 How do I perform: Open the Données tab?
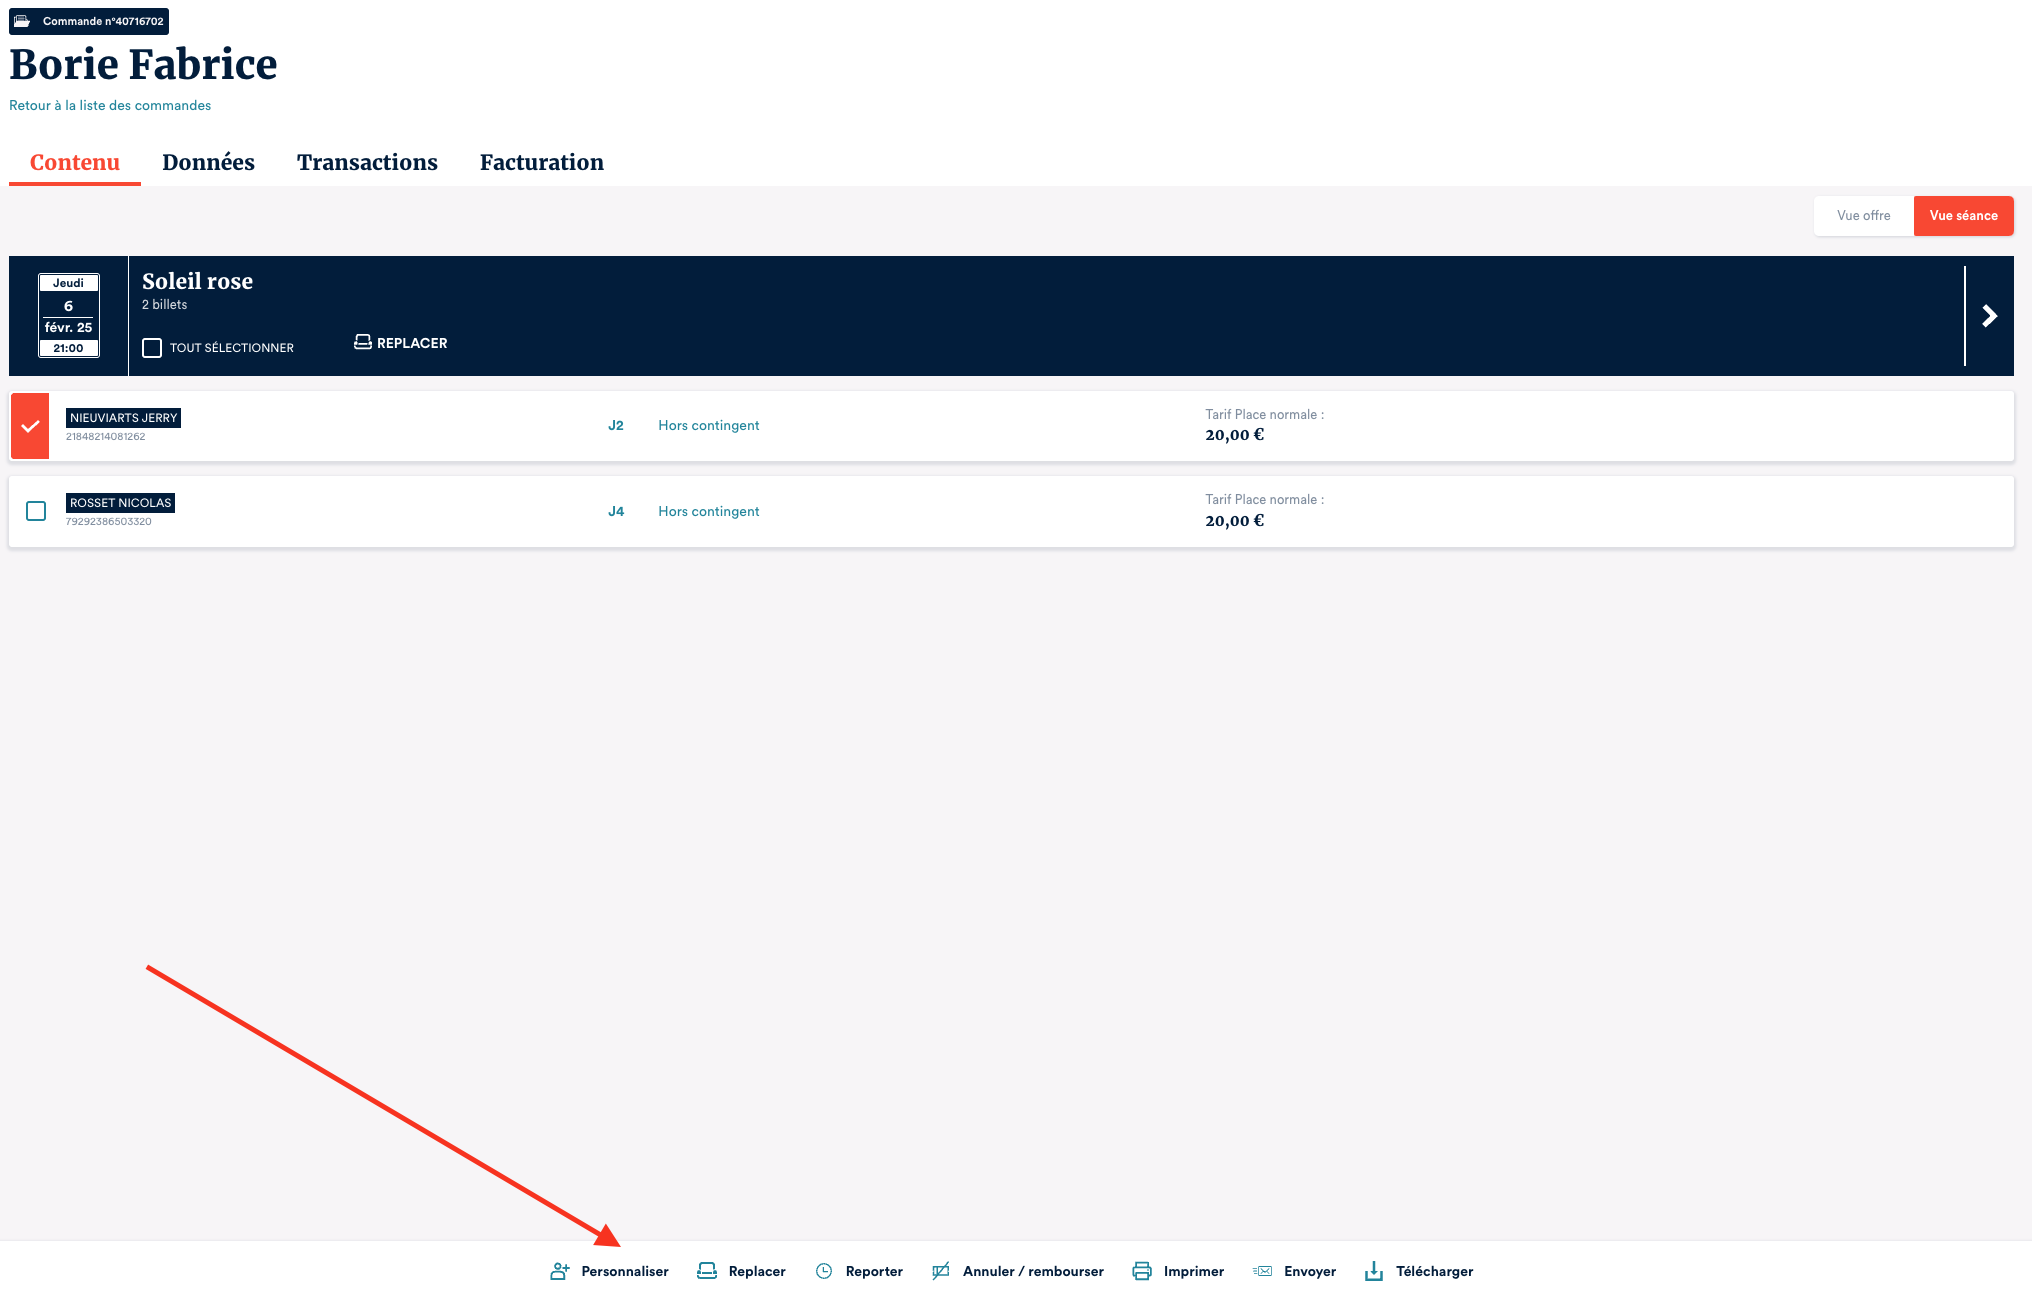208,162
